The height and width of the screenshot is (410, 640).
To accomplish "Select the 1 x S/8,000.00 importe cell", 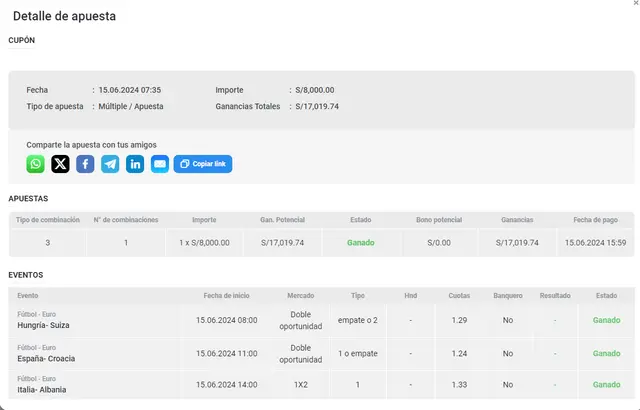I will 204,242.
